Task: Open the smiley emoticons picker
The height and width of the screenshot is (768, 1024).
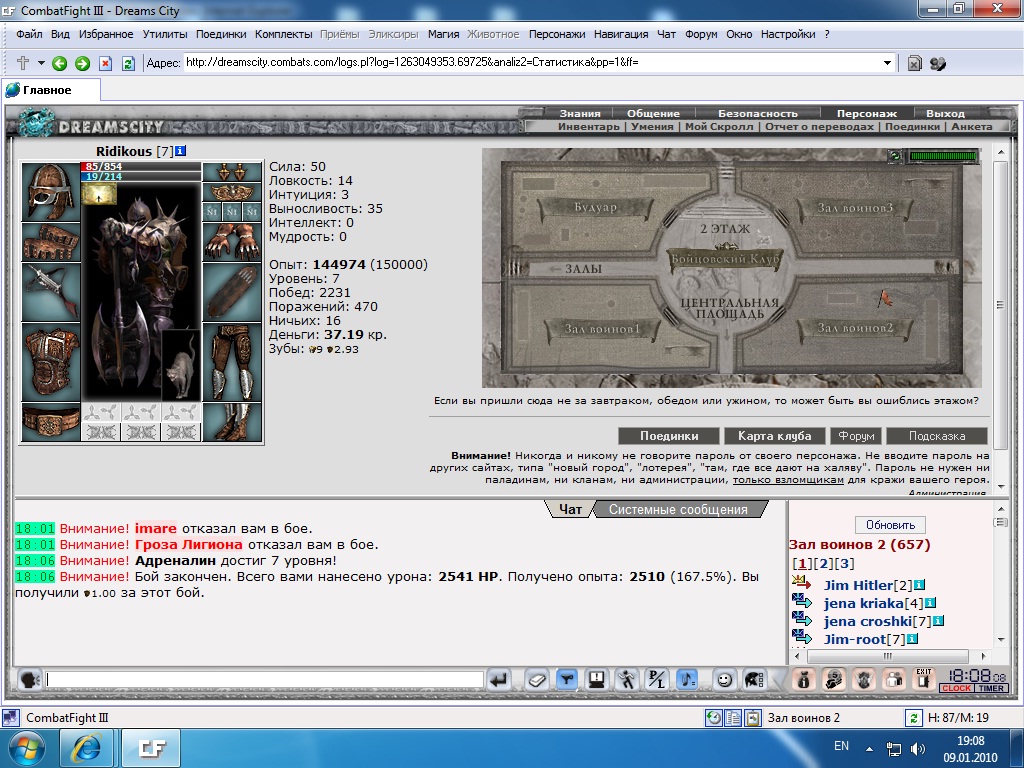Action: coord(724,680)
